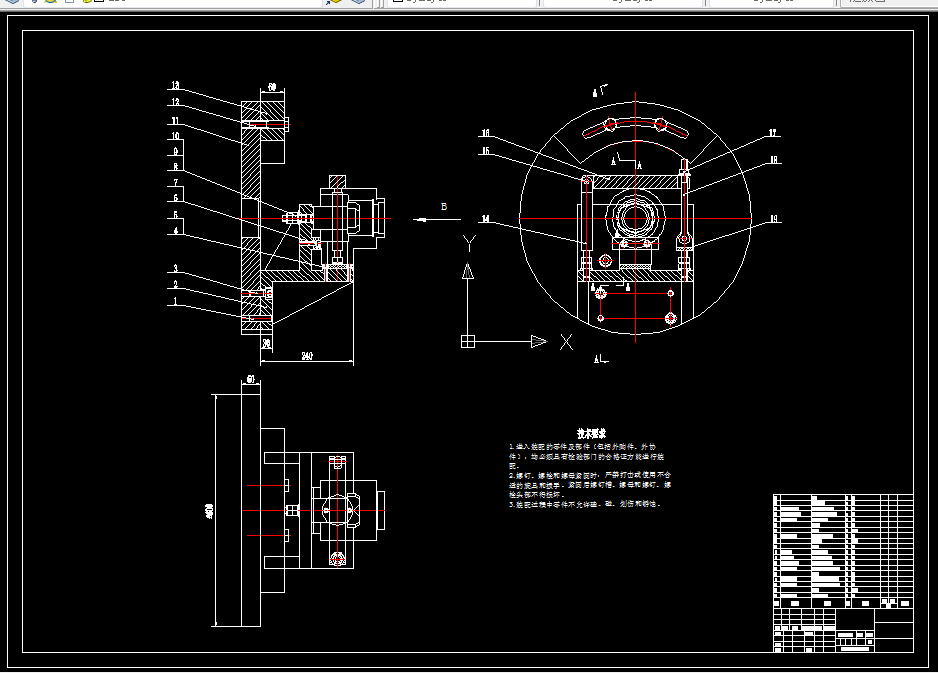Select part balloon number 14

pos(485,219)
